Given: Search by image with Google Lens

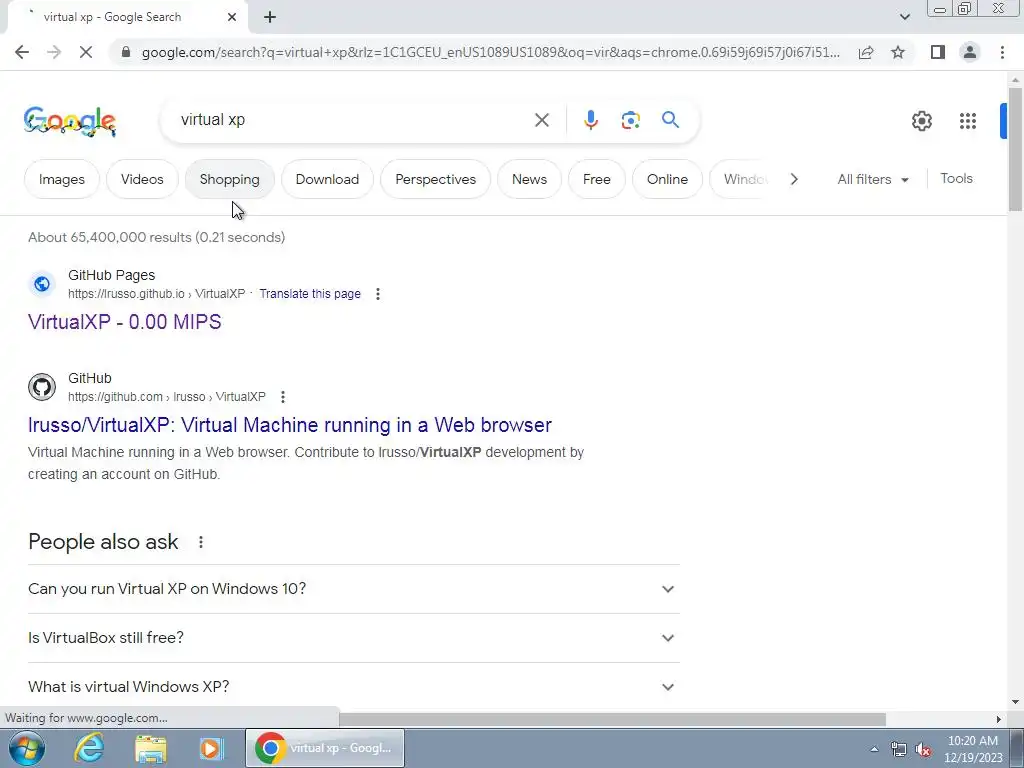Looking at the screenshot, I should (630, 120).
